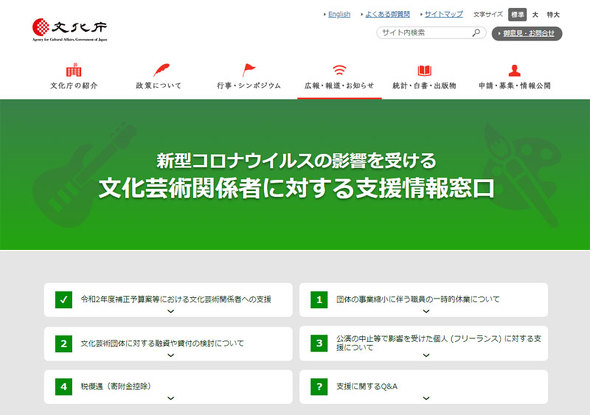
Task: Follow the English link
Action: point(339,14)
